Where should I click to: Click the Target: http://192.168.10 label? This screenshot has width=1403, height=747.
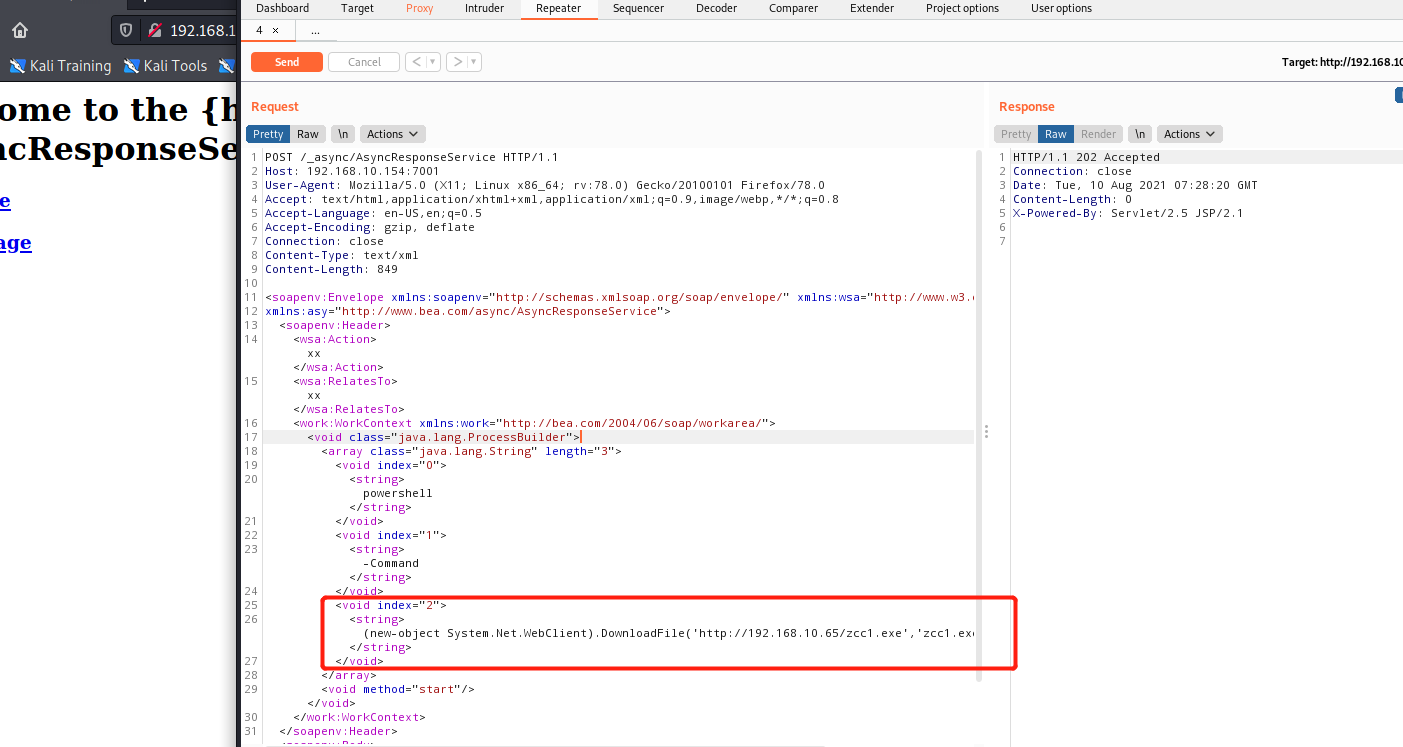coord(1342,62)
